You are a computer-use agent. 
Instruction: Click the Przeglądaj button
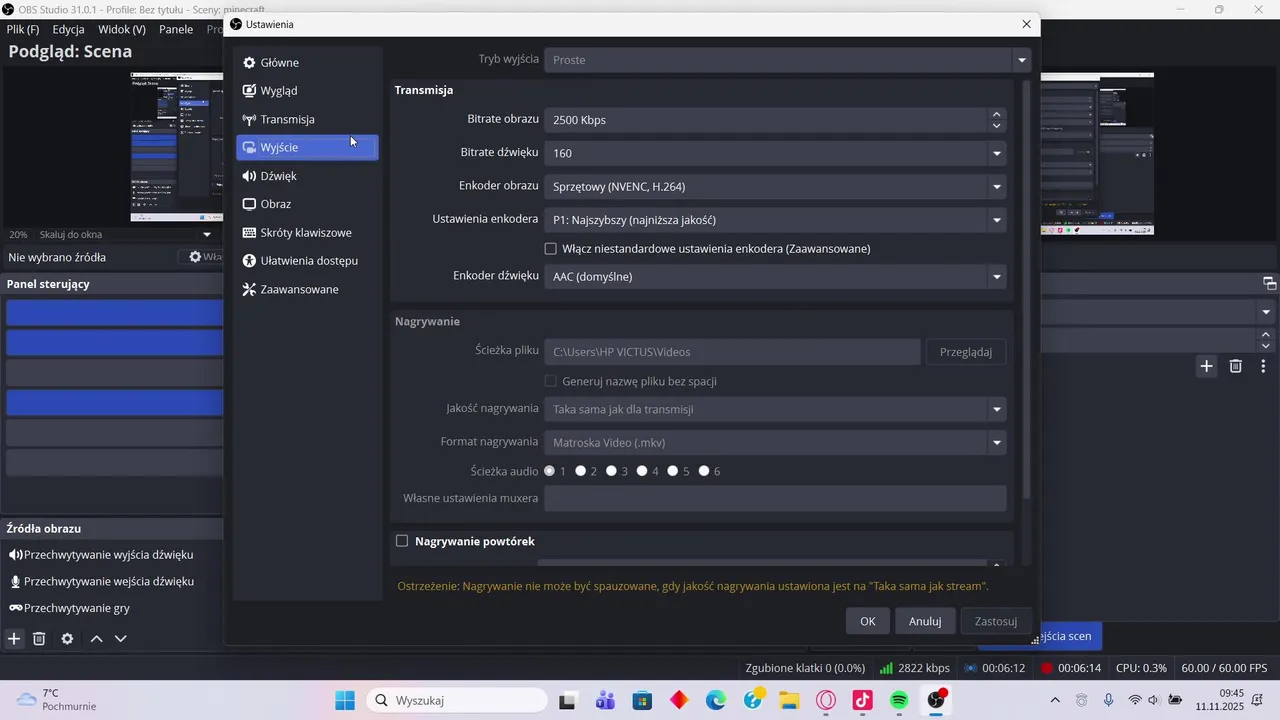point(966,352)
